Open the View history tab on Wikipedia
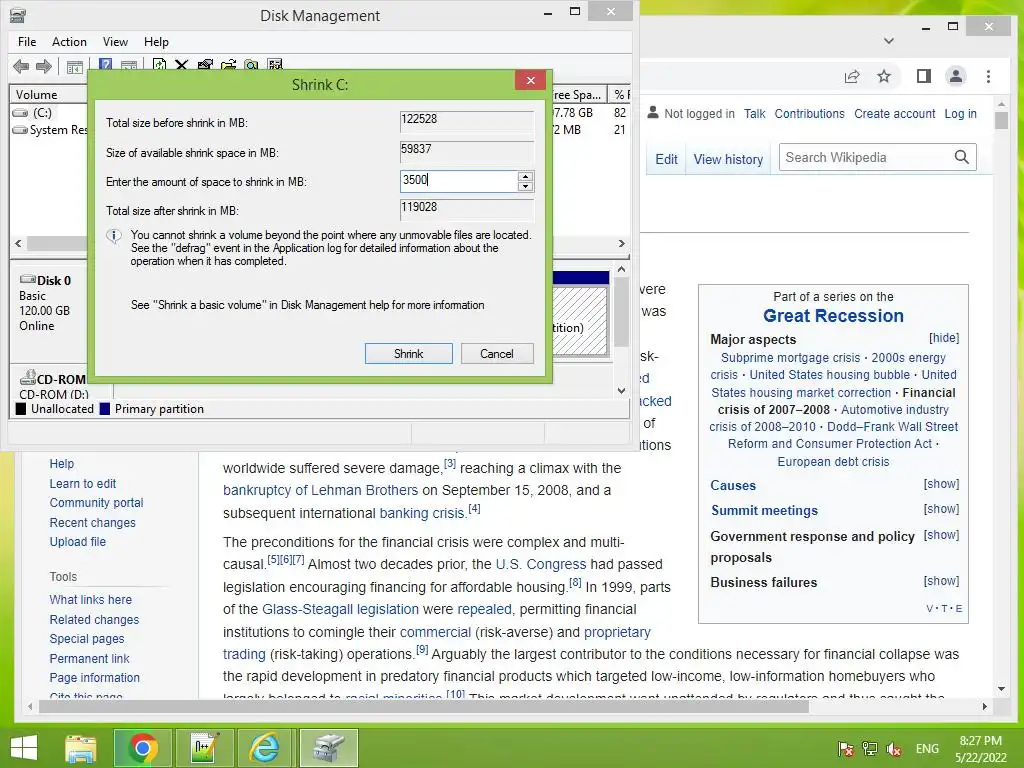 tap(728, 159)
